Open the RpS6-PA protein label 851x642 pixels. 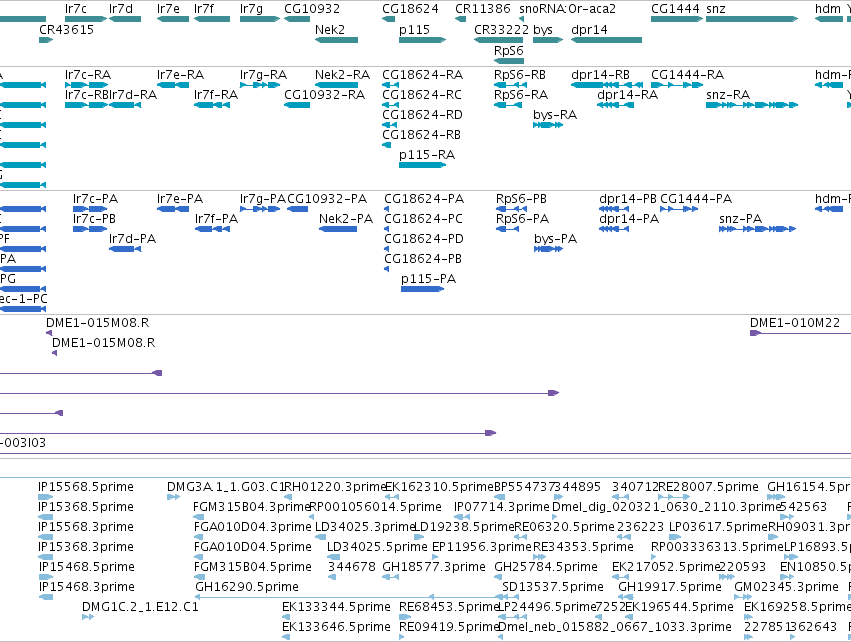[522, 219]
